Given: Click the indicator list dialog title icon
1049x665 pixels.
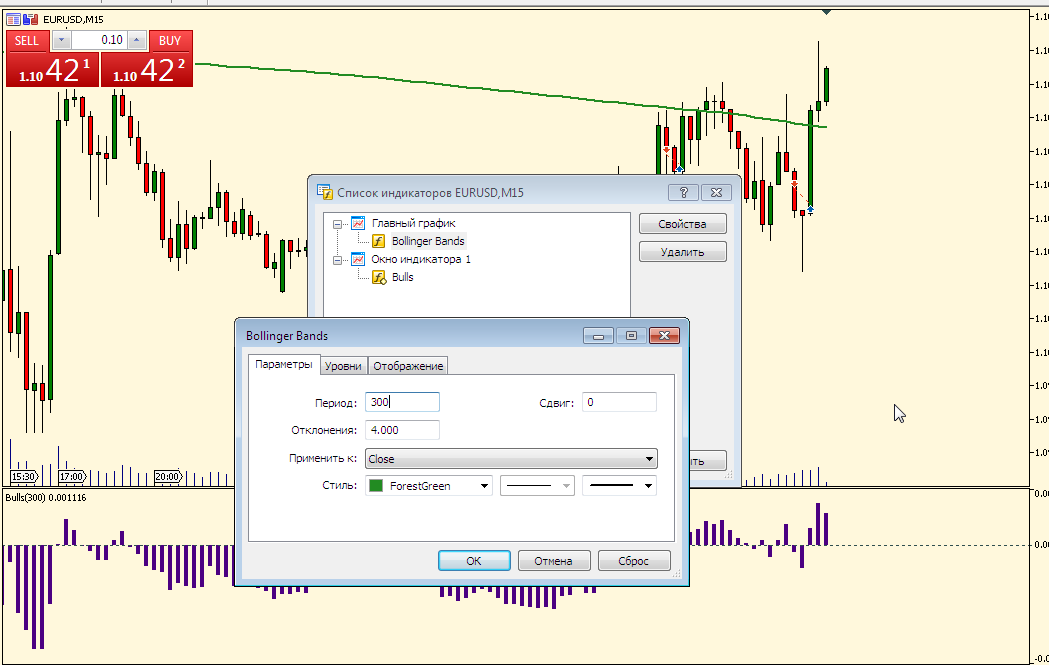Looking at the screenshot, I should 324,193.
